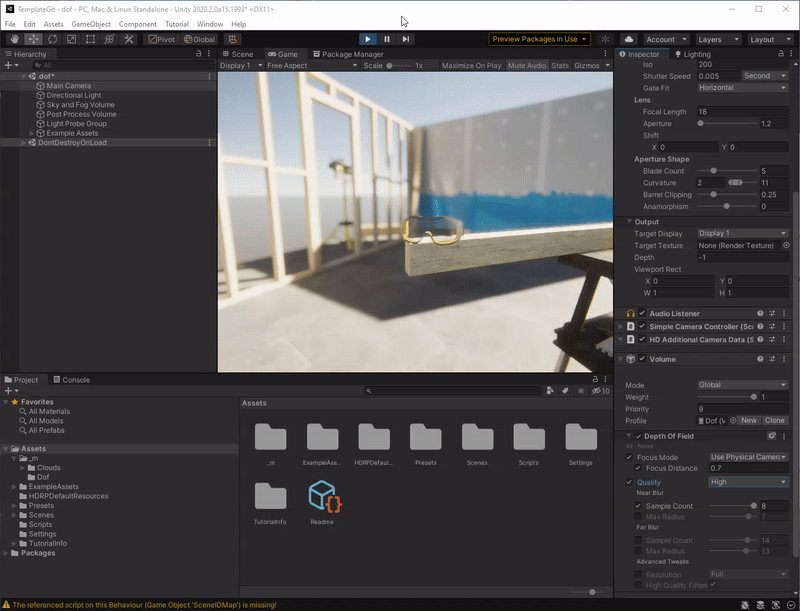Click Preview Packages in Use button
The image size is (800, 611).
(539, 39)
